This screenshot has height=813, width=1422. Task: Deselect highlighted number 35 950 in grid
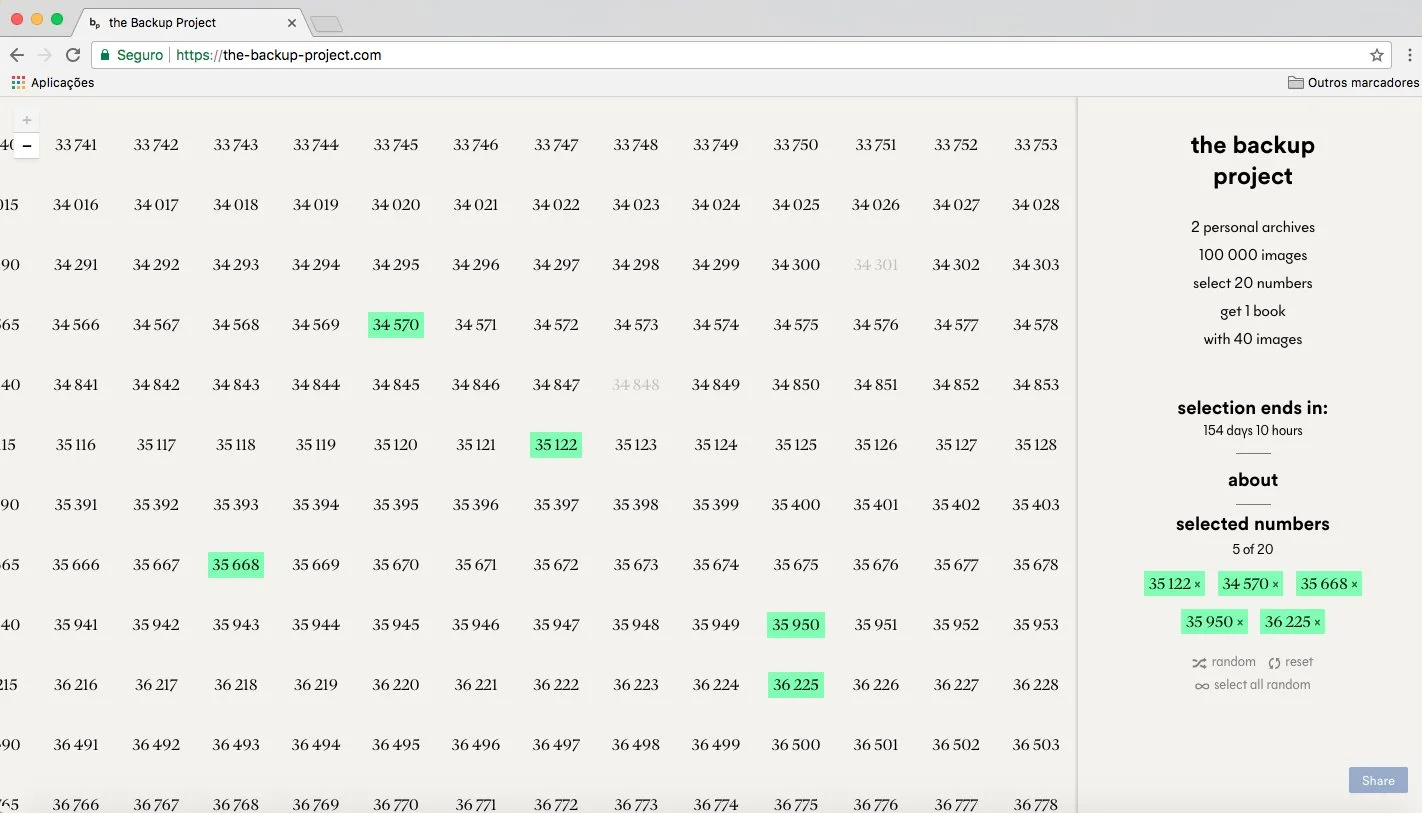796,625
